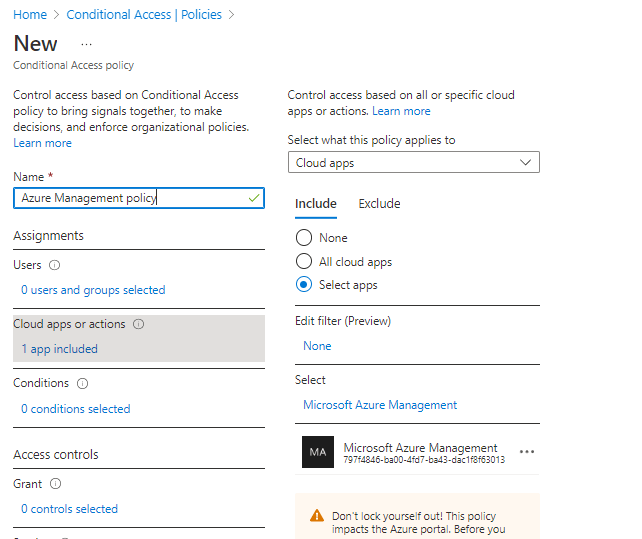Open Conditional Access | Policies breadcrumb
This screenshot has height=539, width=642.
click(146, 15)
